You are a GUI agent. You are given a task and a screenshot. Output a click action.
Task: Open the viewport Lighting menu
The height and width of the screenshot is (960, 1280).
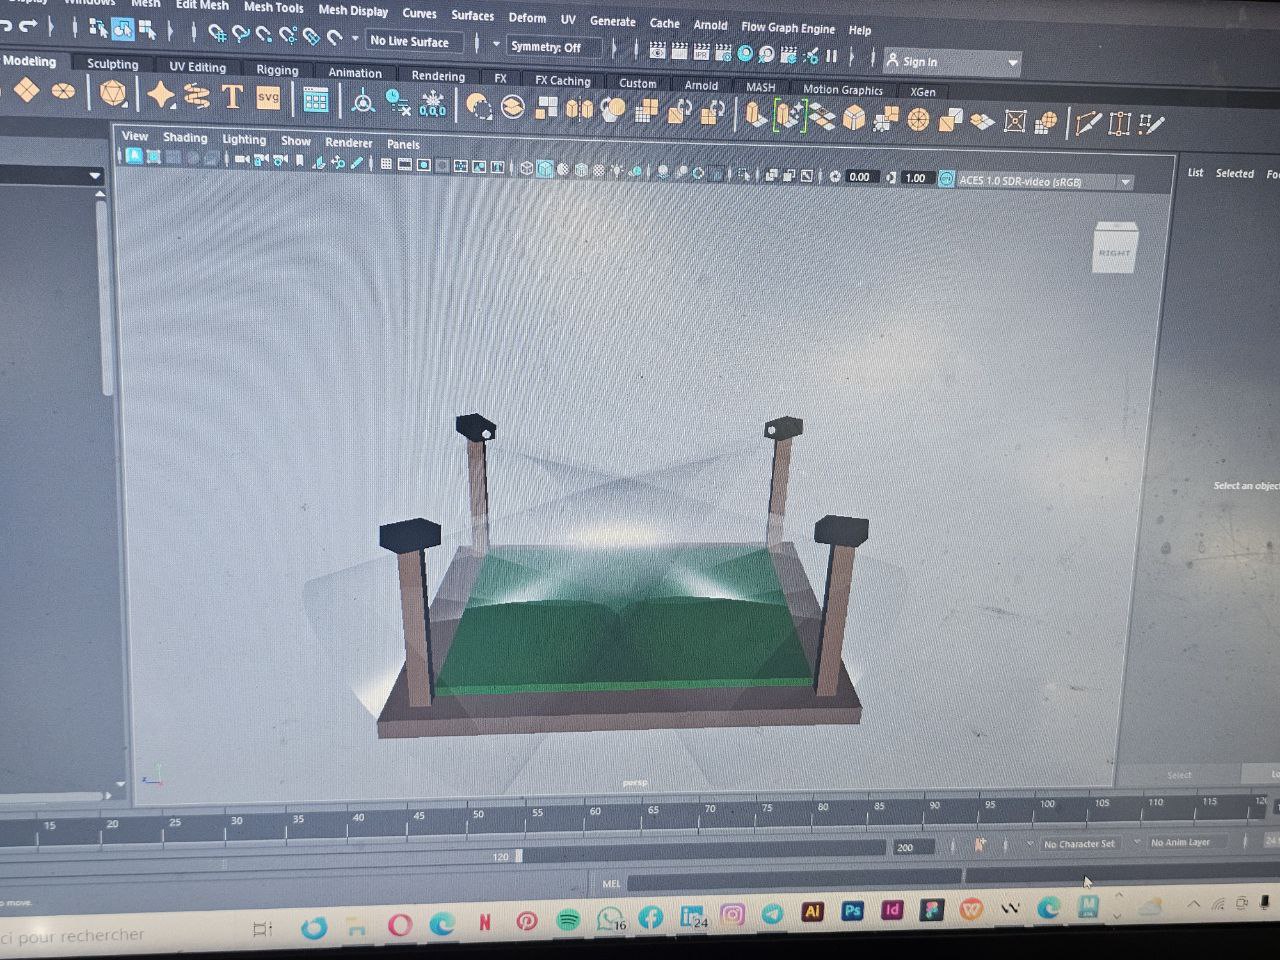point(244,139)
